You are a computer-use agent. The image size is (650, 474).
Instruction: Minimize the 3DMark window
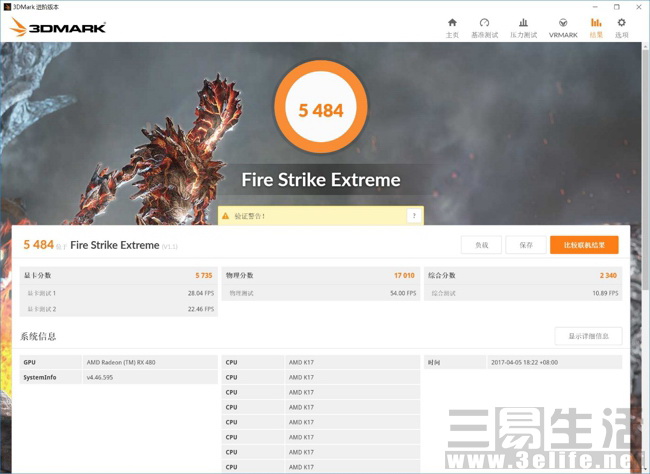coord(595,7)
